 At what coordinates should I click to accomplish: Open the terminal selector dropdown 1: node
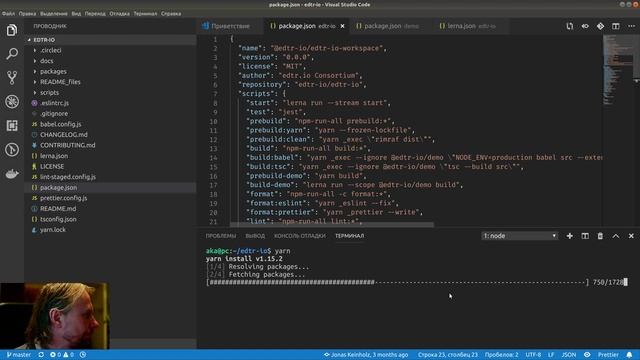(x=520, y=236)
